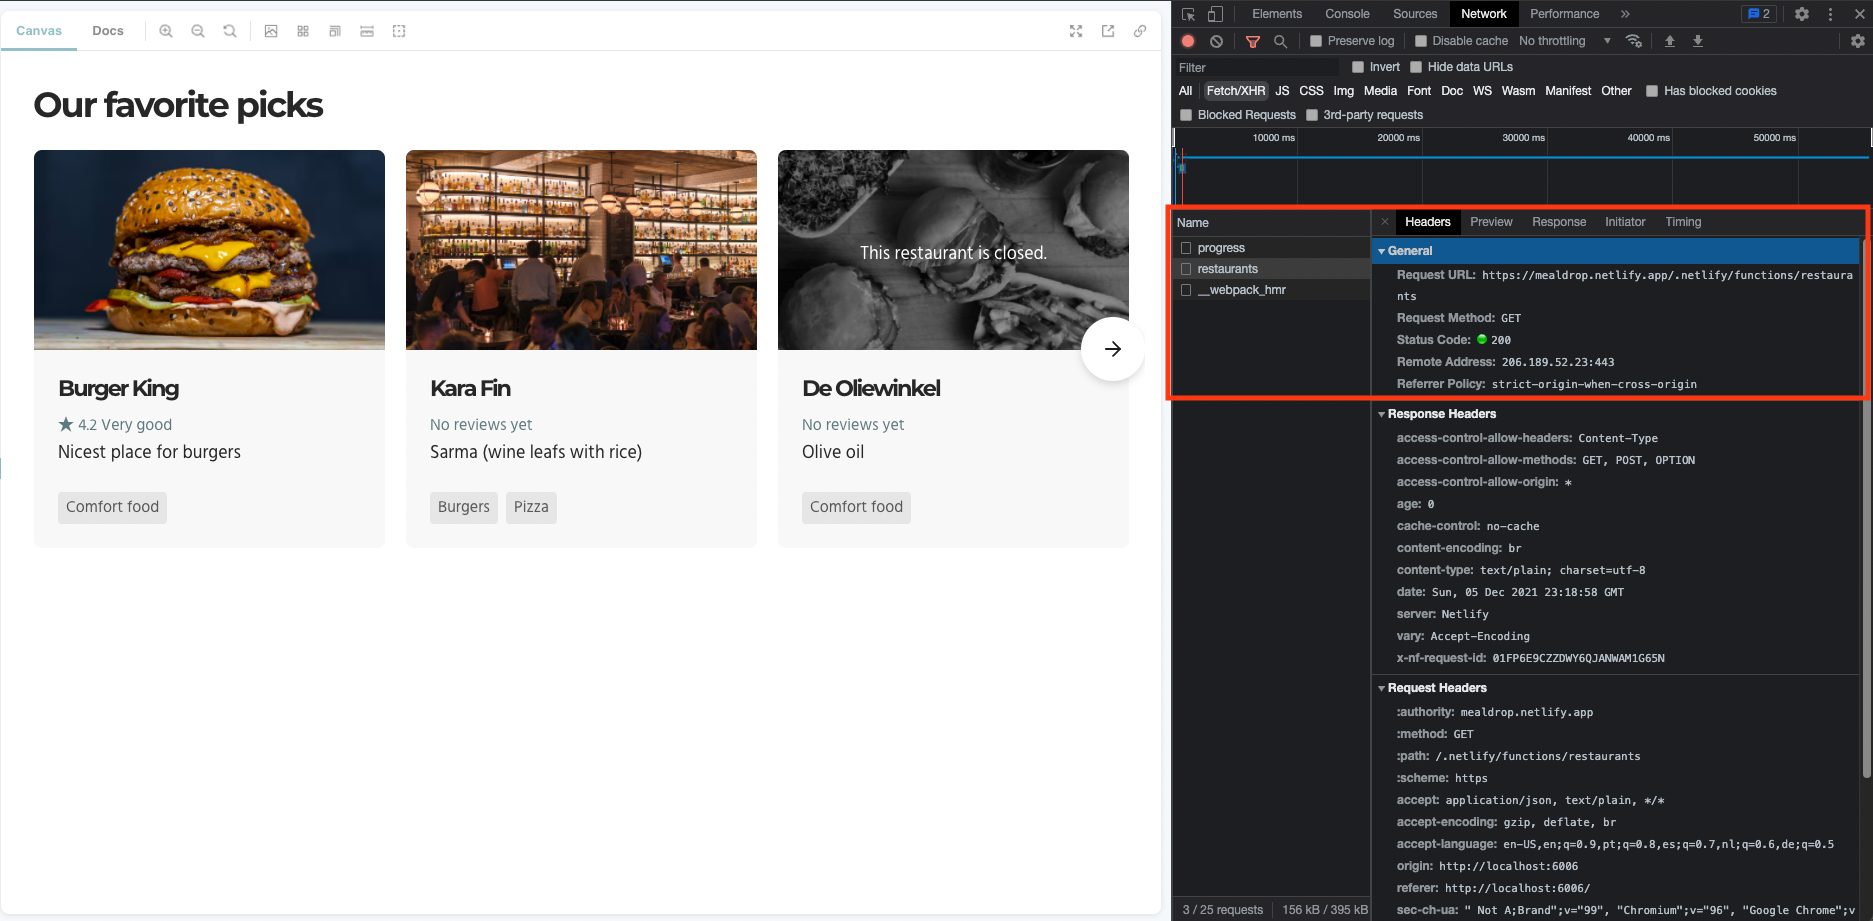Image resolution: width=1873 pixels, height=921 pixels.
Task: Click into the network Filter text field
Action: click(x=1257, y=67)
